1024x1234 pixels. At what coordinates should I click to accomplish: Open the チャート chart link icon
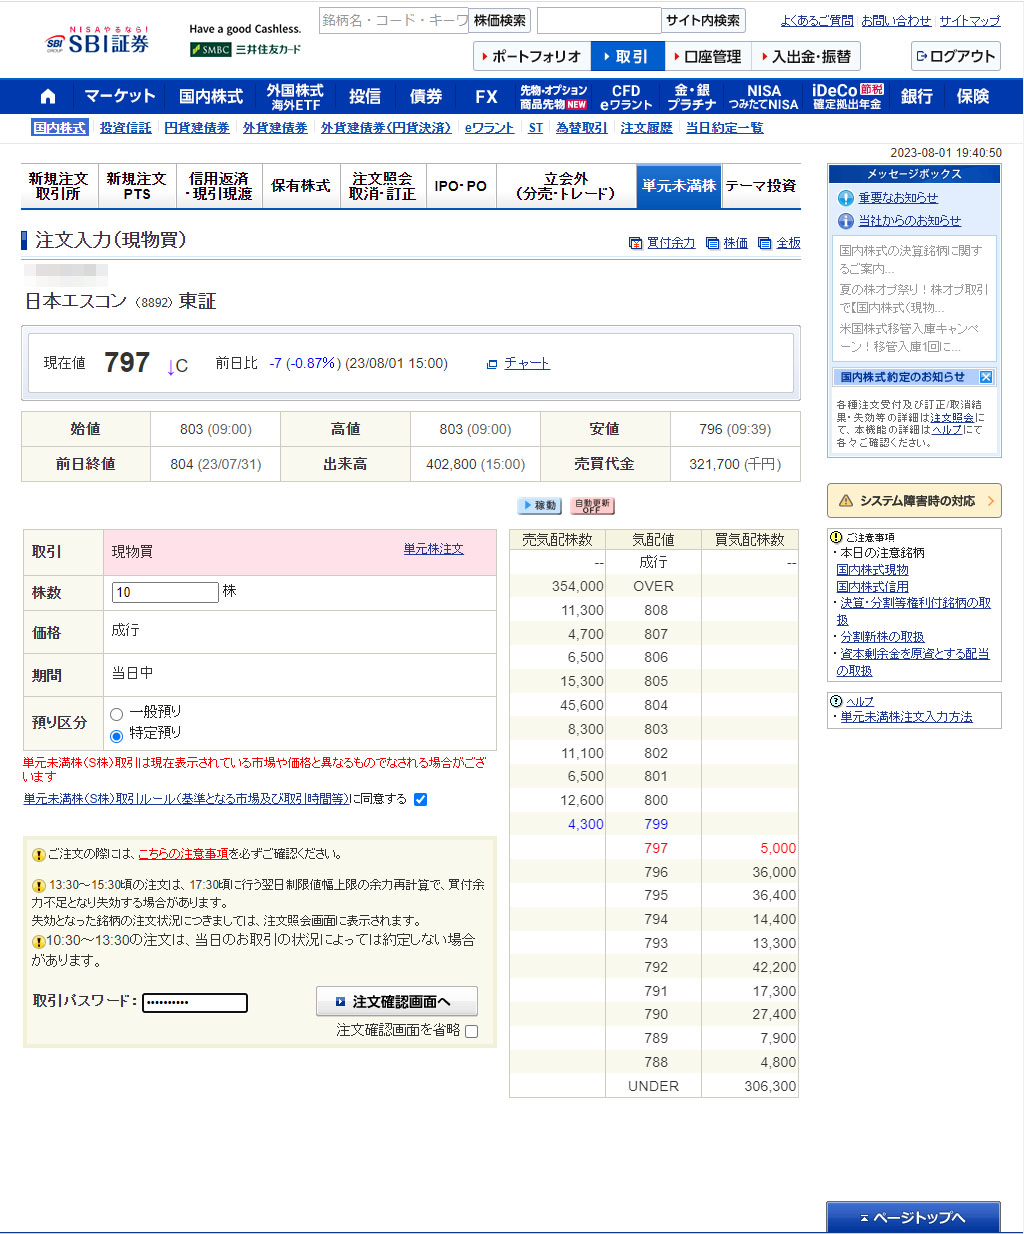(492, 364)
